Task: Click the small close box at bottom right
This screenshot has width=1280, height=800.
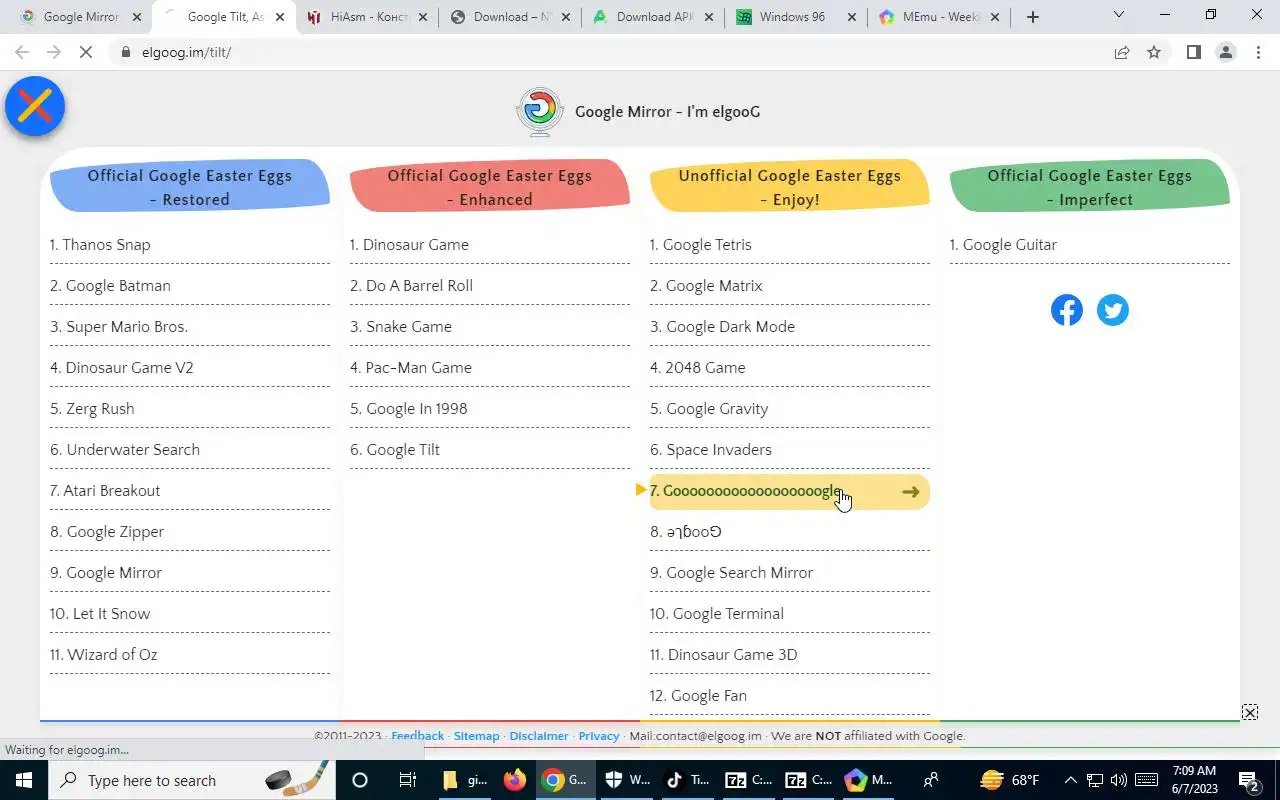Action: point(1250,712)
